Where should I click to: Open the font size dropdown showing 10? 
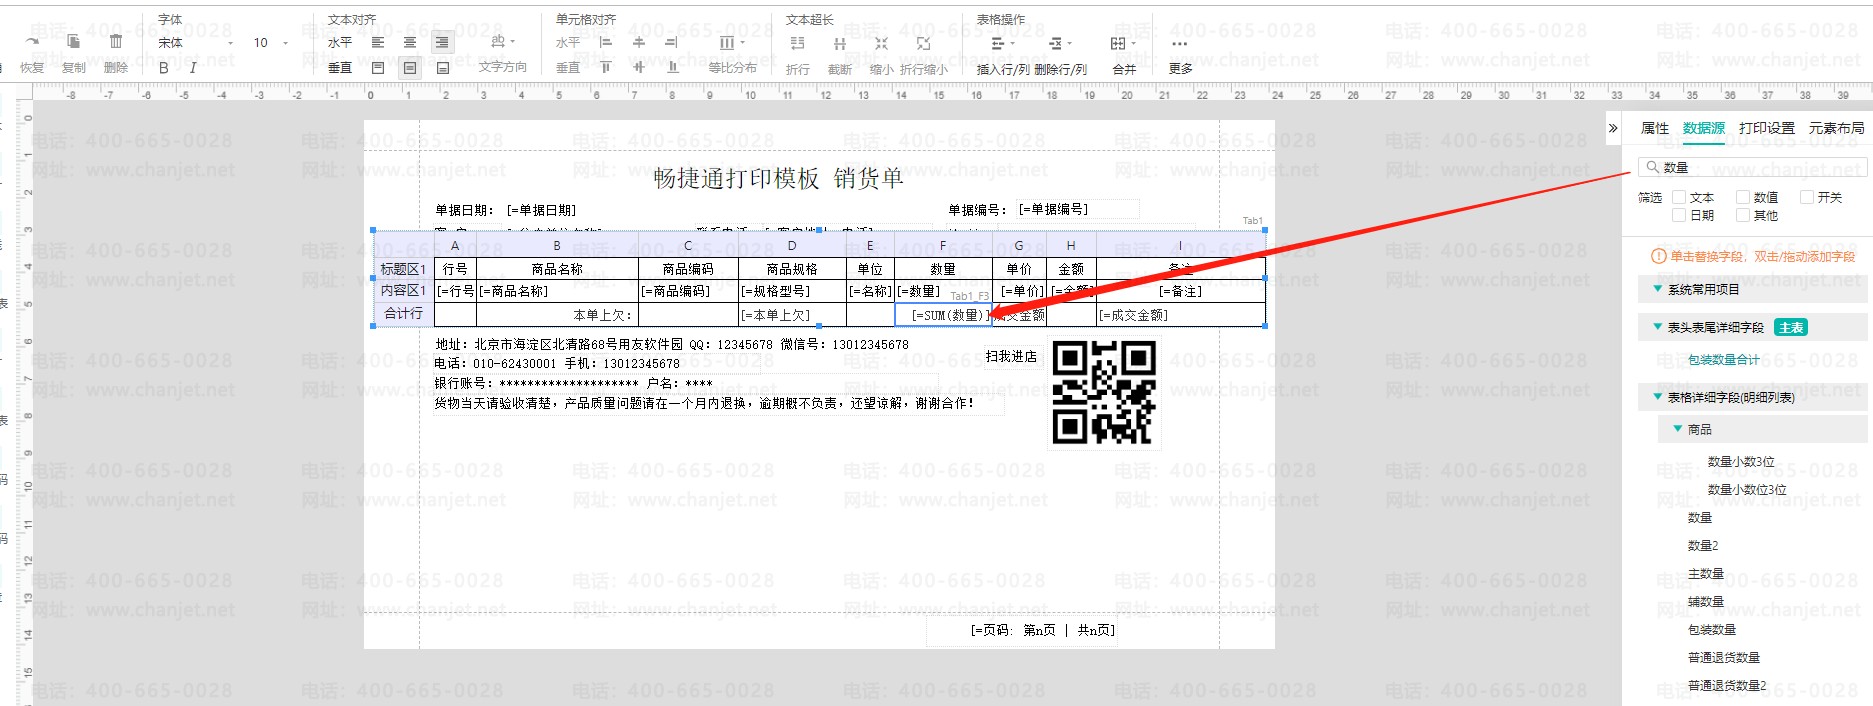tap(270, 43)
